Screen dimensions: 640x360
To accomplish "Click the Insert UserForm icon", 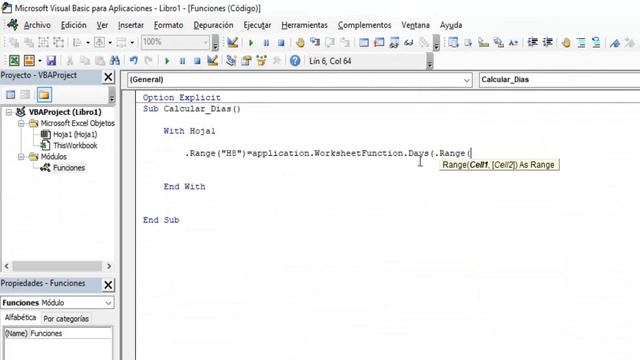I will (x=29, y=61).
